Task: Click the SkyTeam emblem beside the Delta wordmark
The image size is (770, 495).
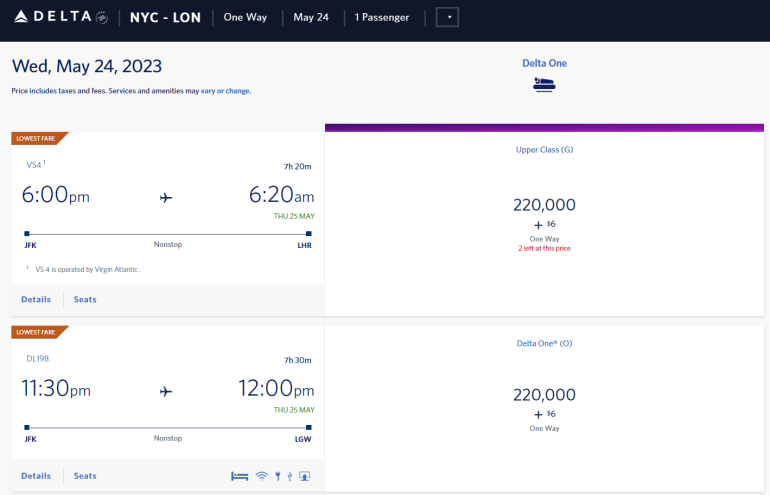Action: pos(102,17)
